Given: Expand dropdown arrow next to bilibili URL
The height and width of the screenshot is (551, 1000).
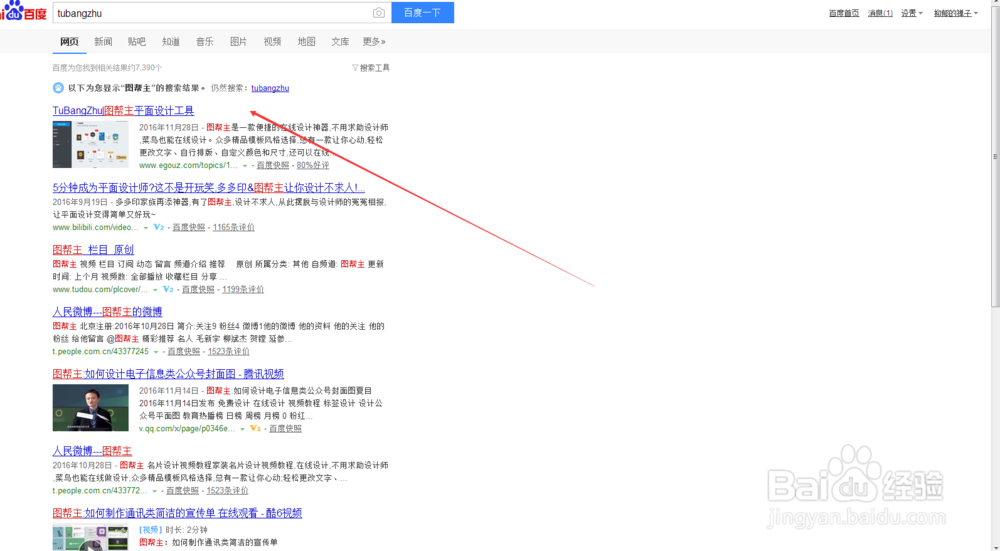Looking at the screenshot, I should pos(145,228).
